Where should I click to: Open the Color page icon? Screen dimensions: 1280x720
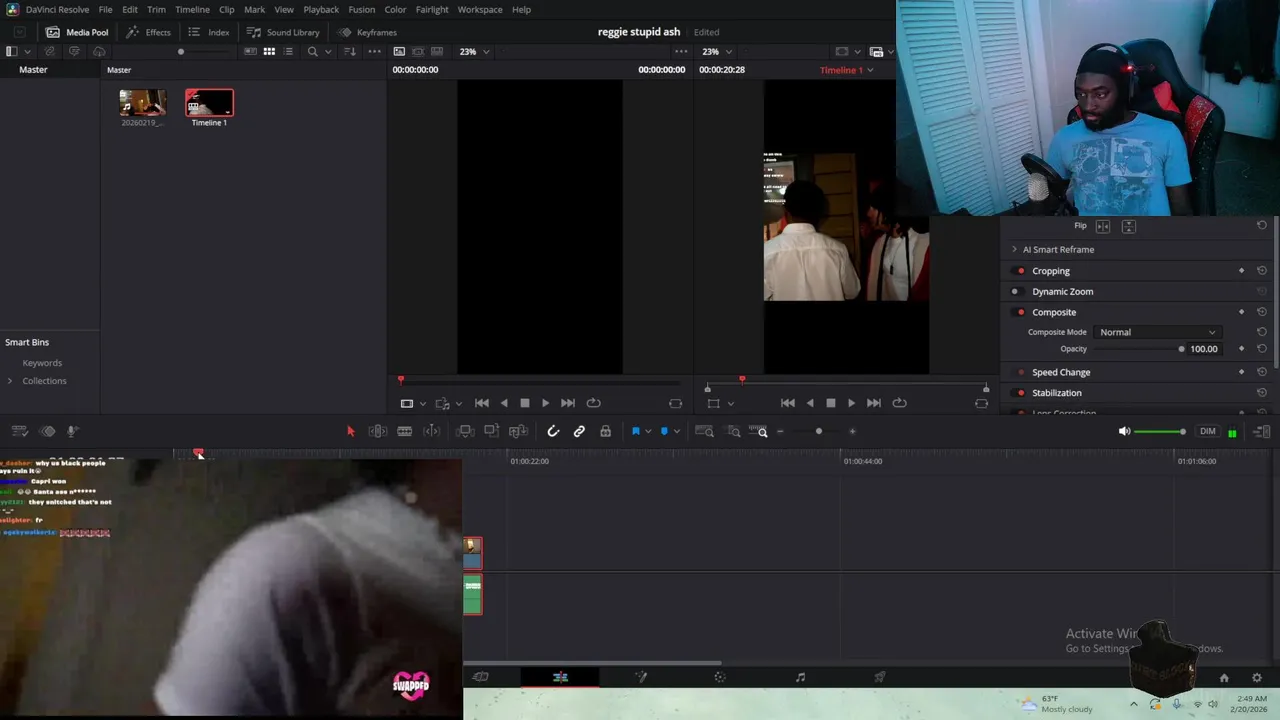tap(720, 677)
